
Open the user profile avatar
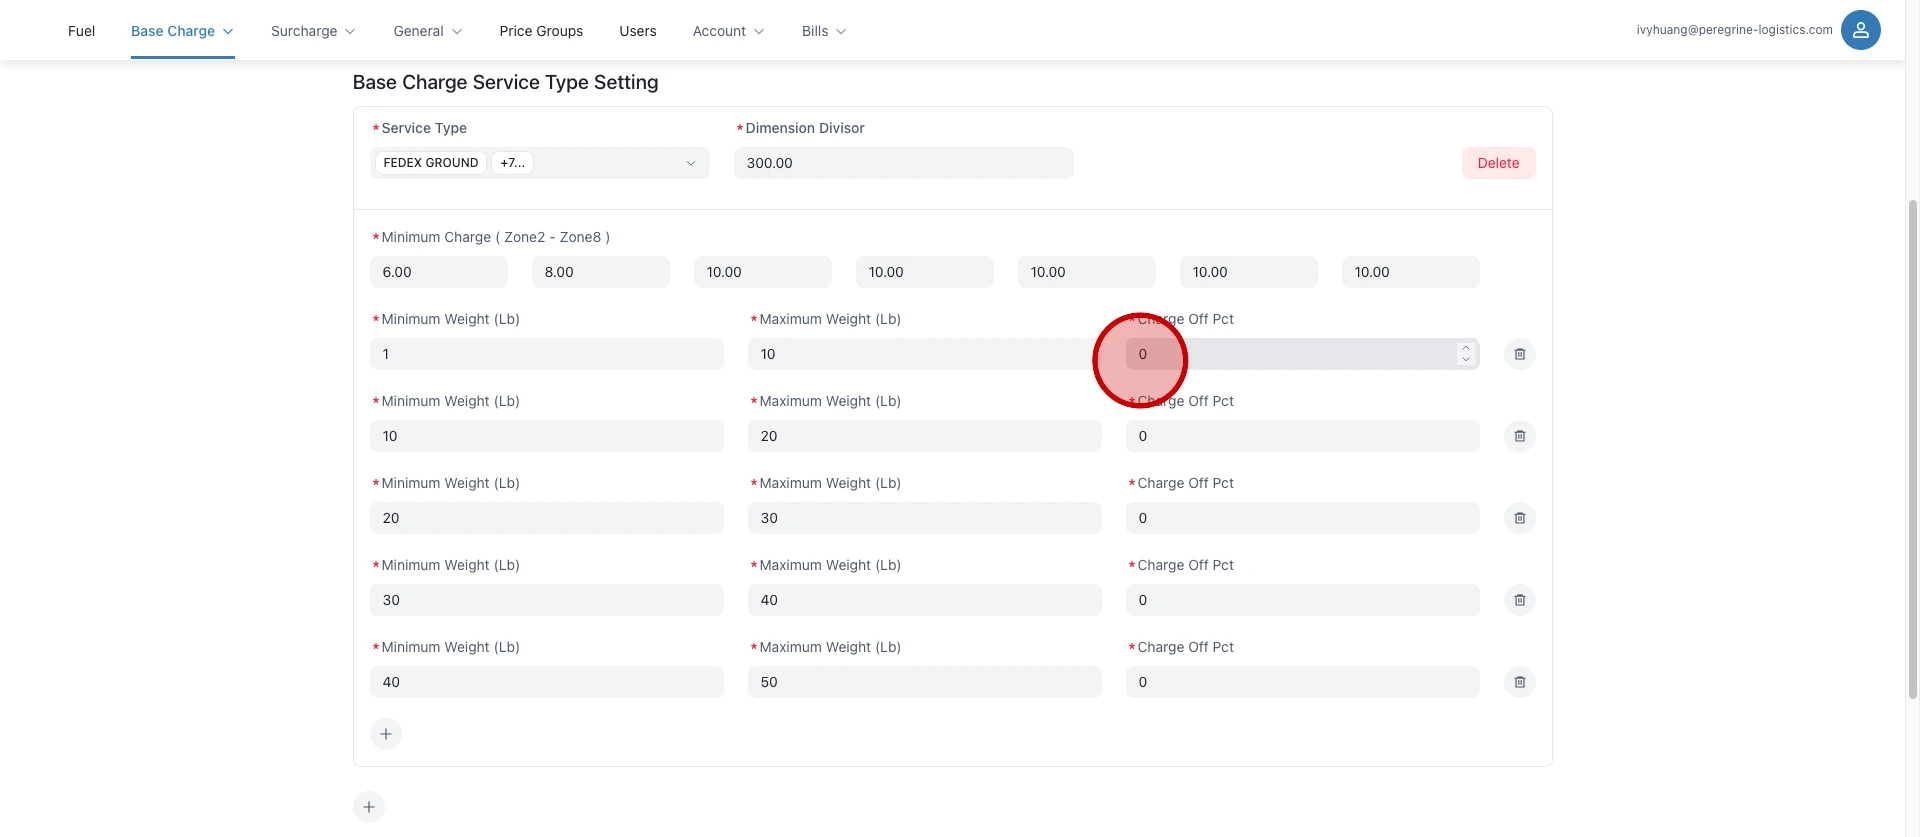point(1860,30)
